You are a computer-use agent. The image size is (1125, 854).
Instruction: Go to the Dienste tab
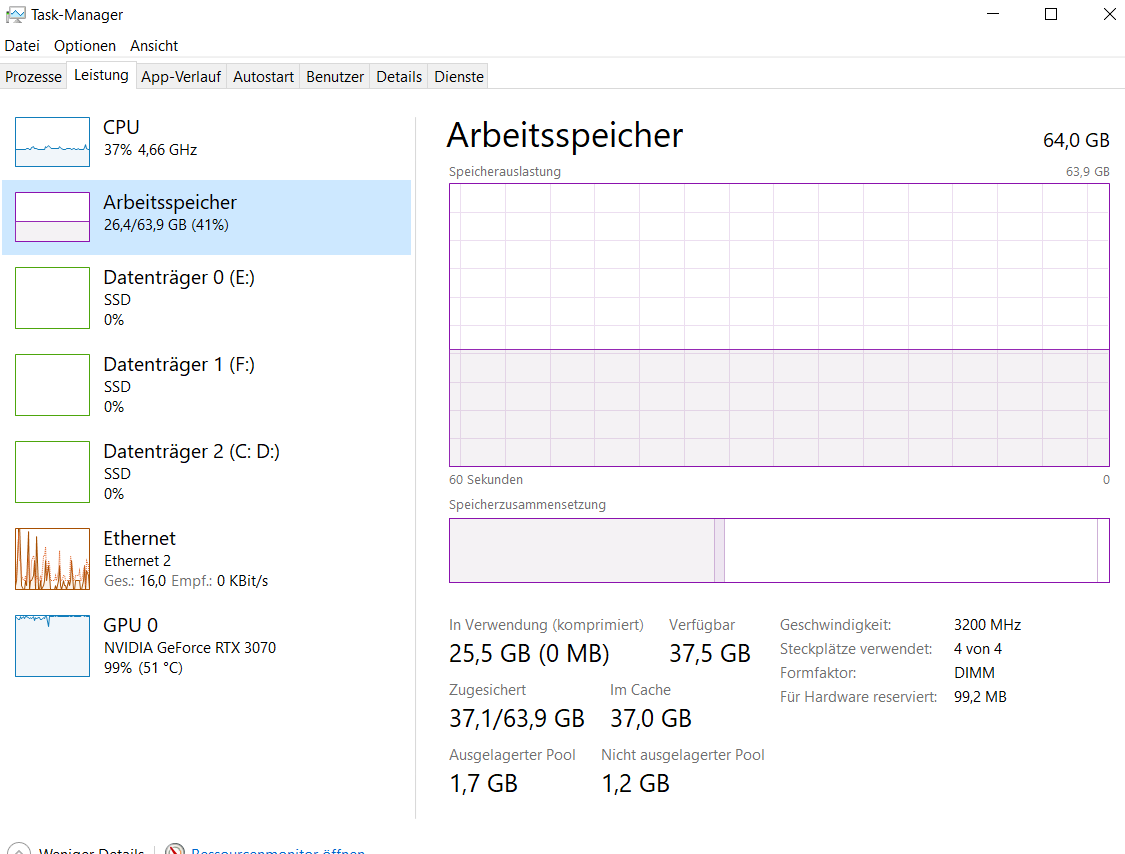[459, 77]
